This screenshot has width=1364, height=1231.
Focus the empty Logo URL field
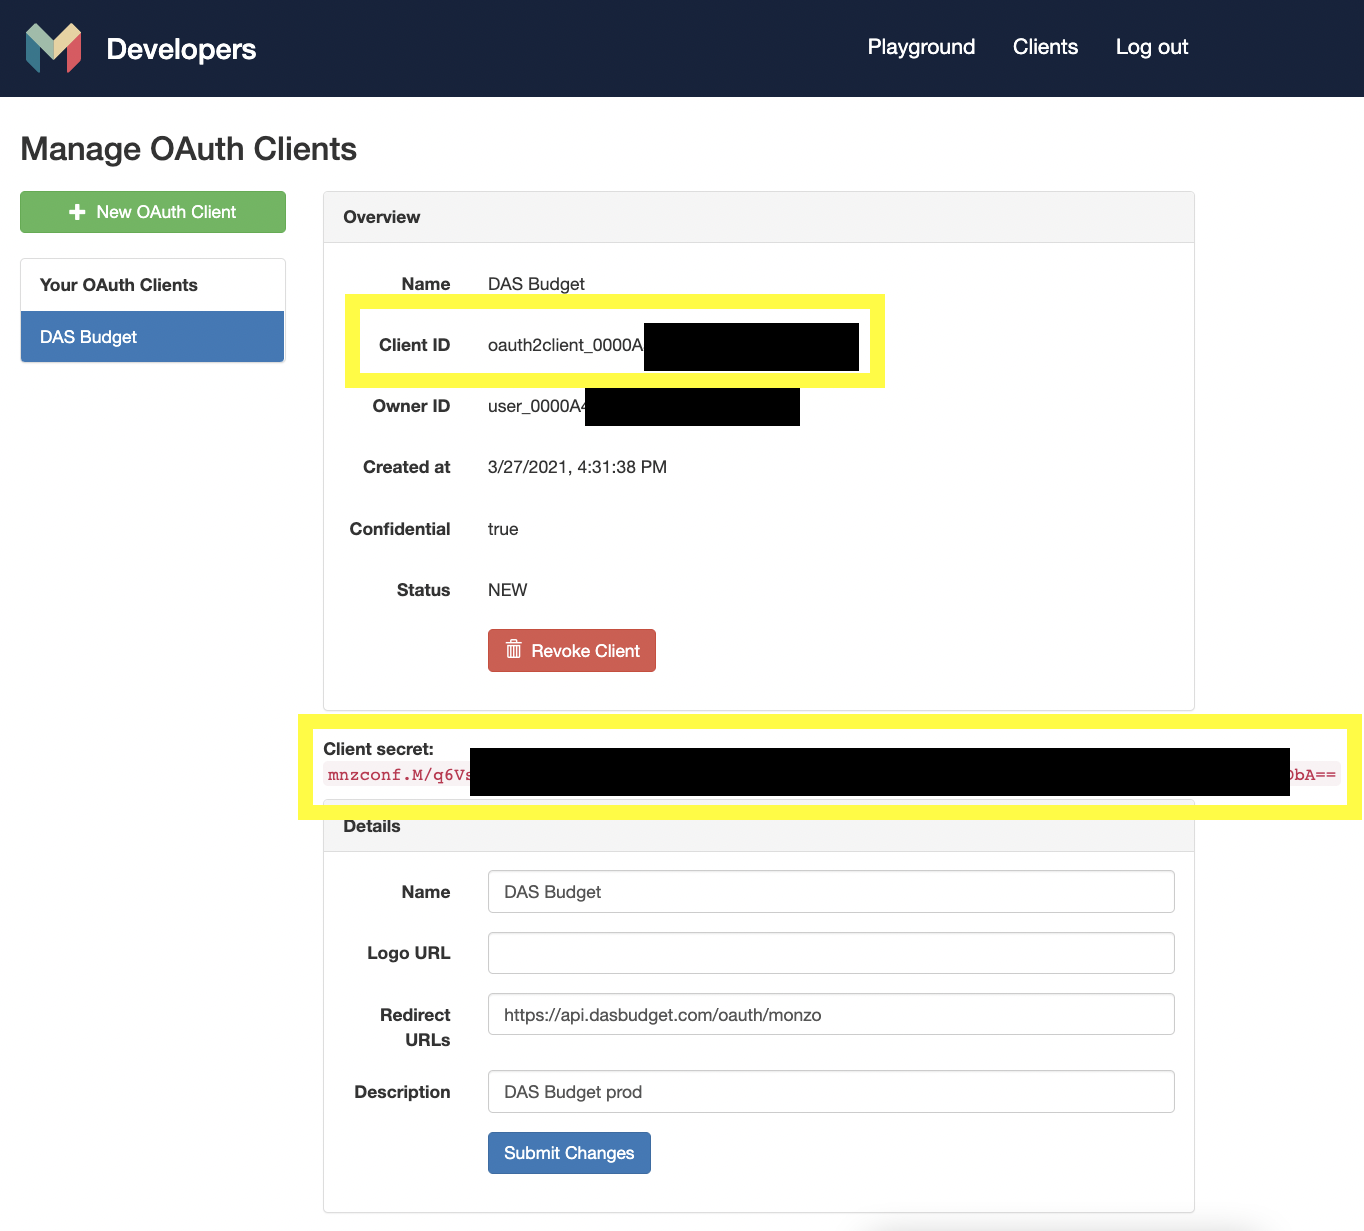831,953
